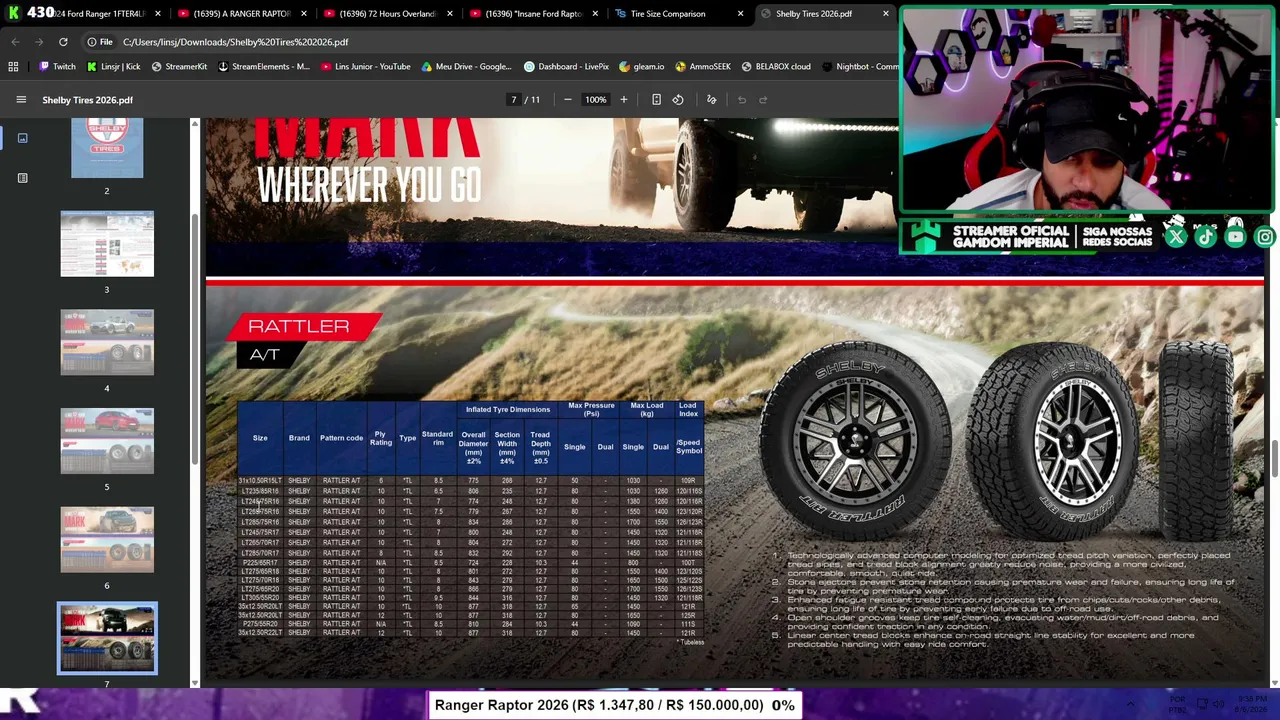The width and height of the screenshot is (1280, 720).
Task: Open the PDF viewer sidebar menu
Action: [21, 100]
